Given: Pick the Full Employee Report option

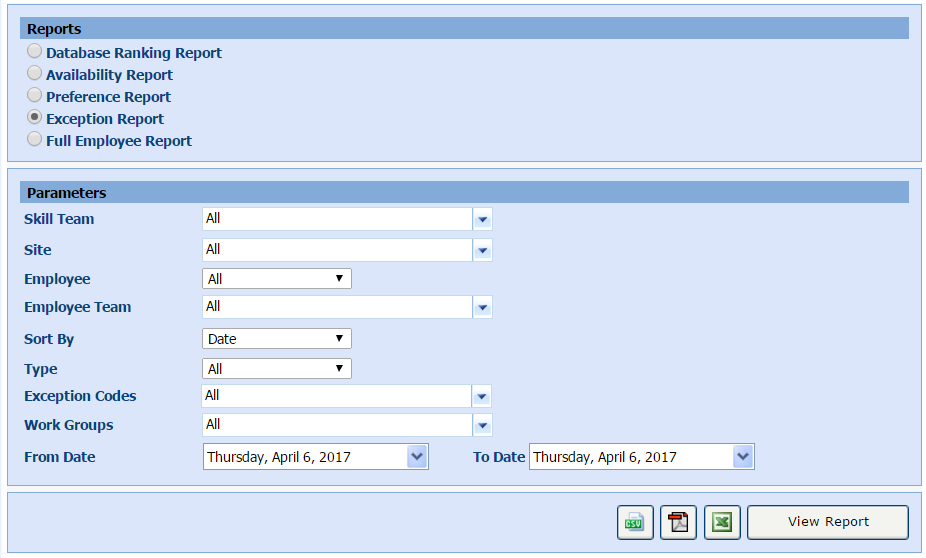Looking at the screenshot, I should tap(35, 140).
